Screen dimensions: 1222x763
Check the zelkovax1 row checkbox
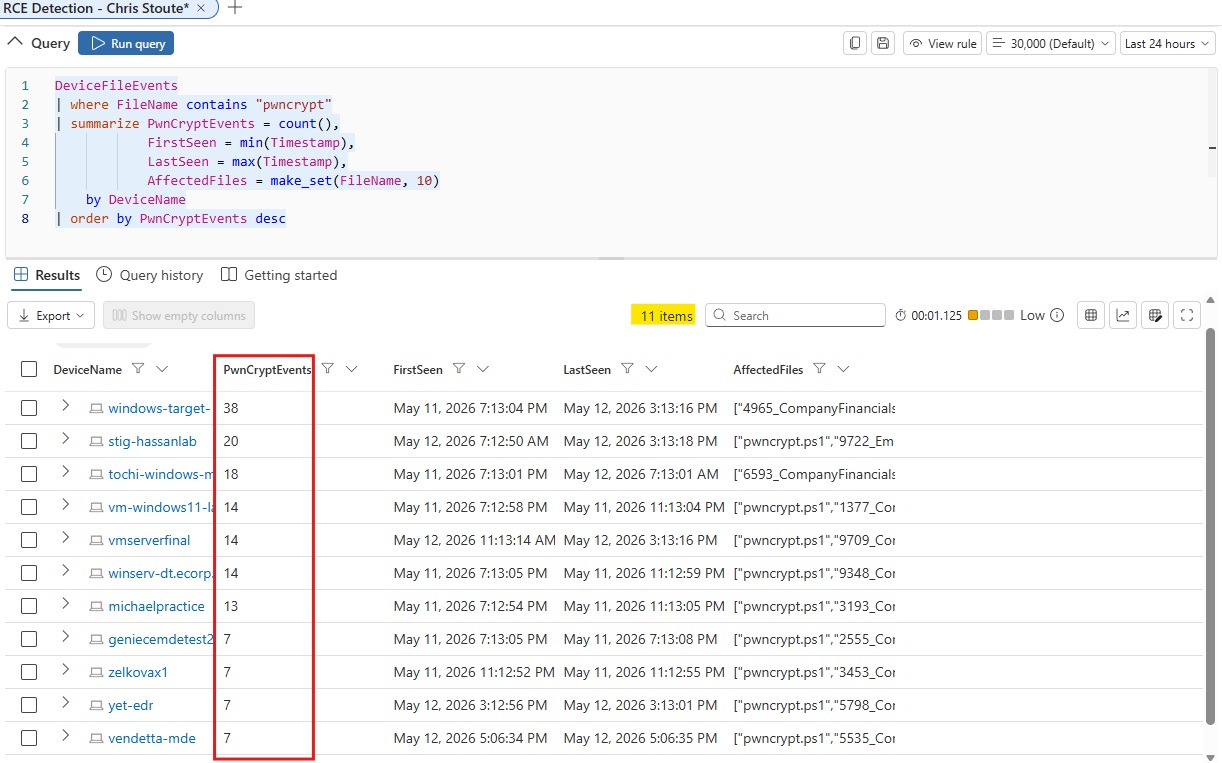click(x=29, y=672)
